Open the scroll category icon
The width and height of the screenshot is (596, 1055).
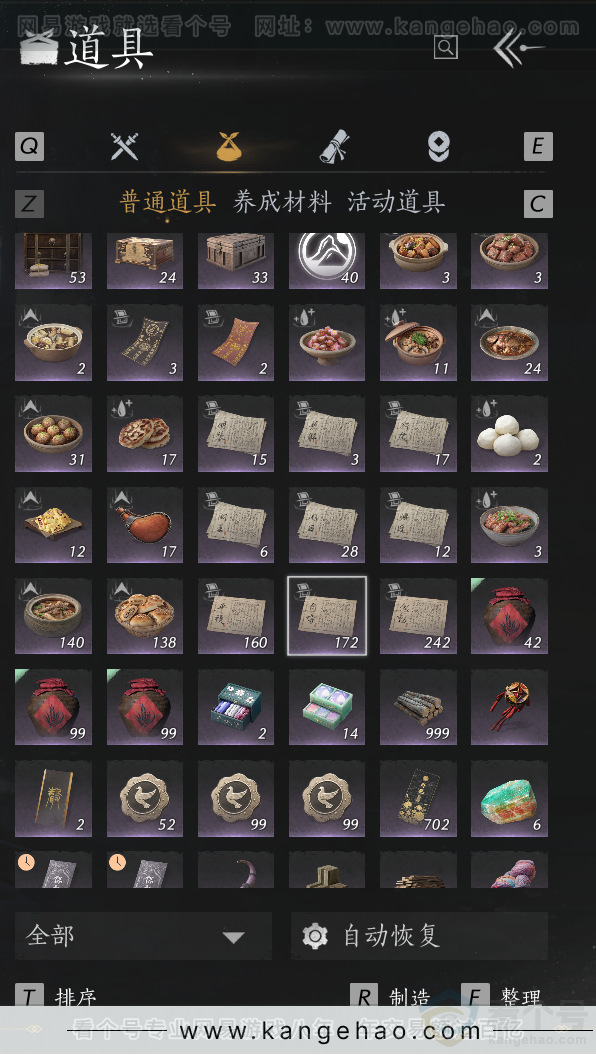coord(334,146)
